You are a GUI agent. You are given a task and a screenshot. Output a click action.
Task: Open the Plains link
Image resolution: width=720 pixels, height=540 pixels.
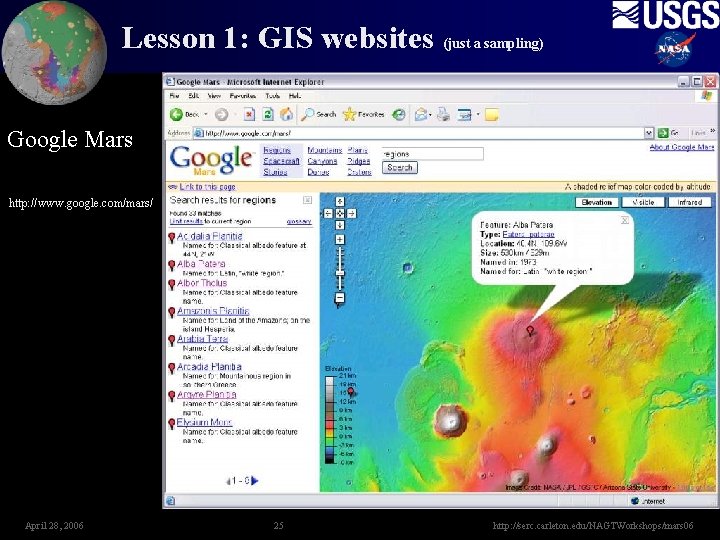click(x=358, y=150)
